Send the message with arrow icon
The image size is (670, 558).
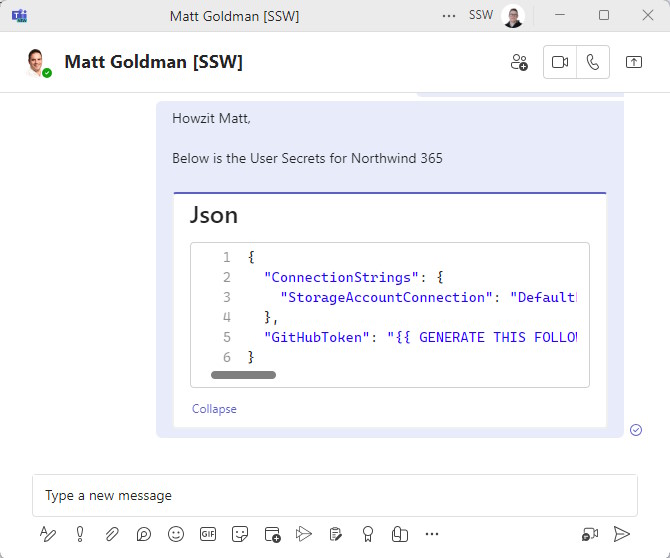coord(622,534)
